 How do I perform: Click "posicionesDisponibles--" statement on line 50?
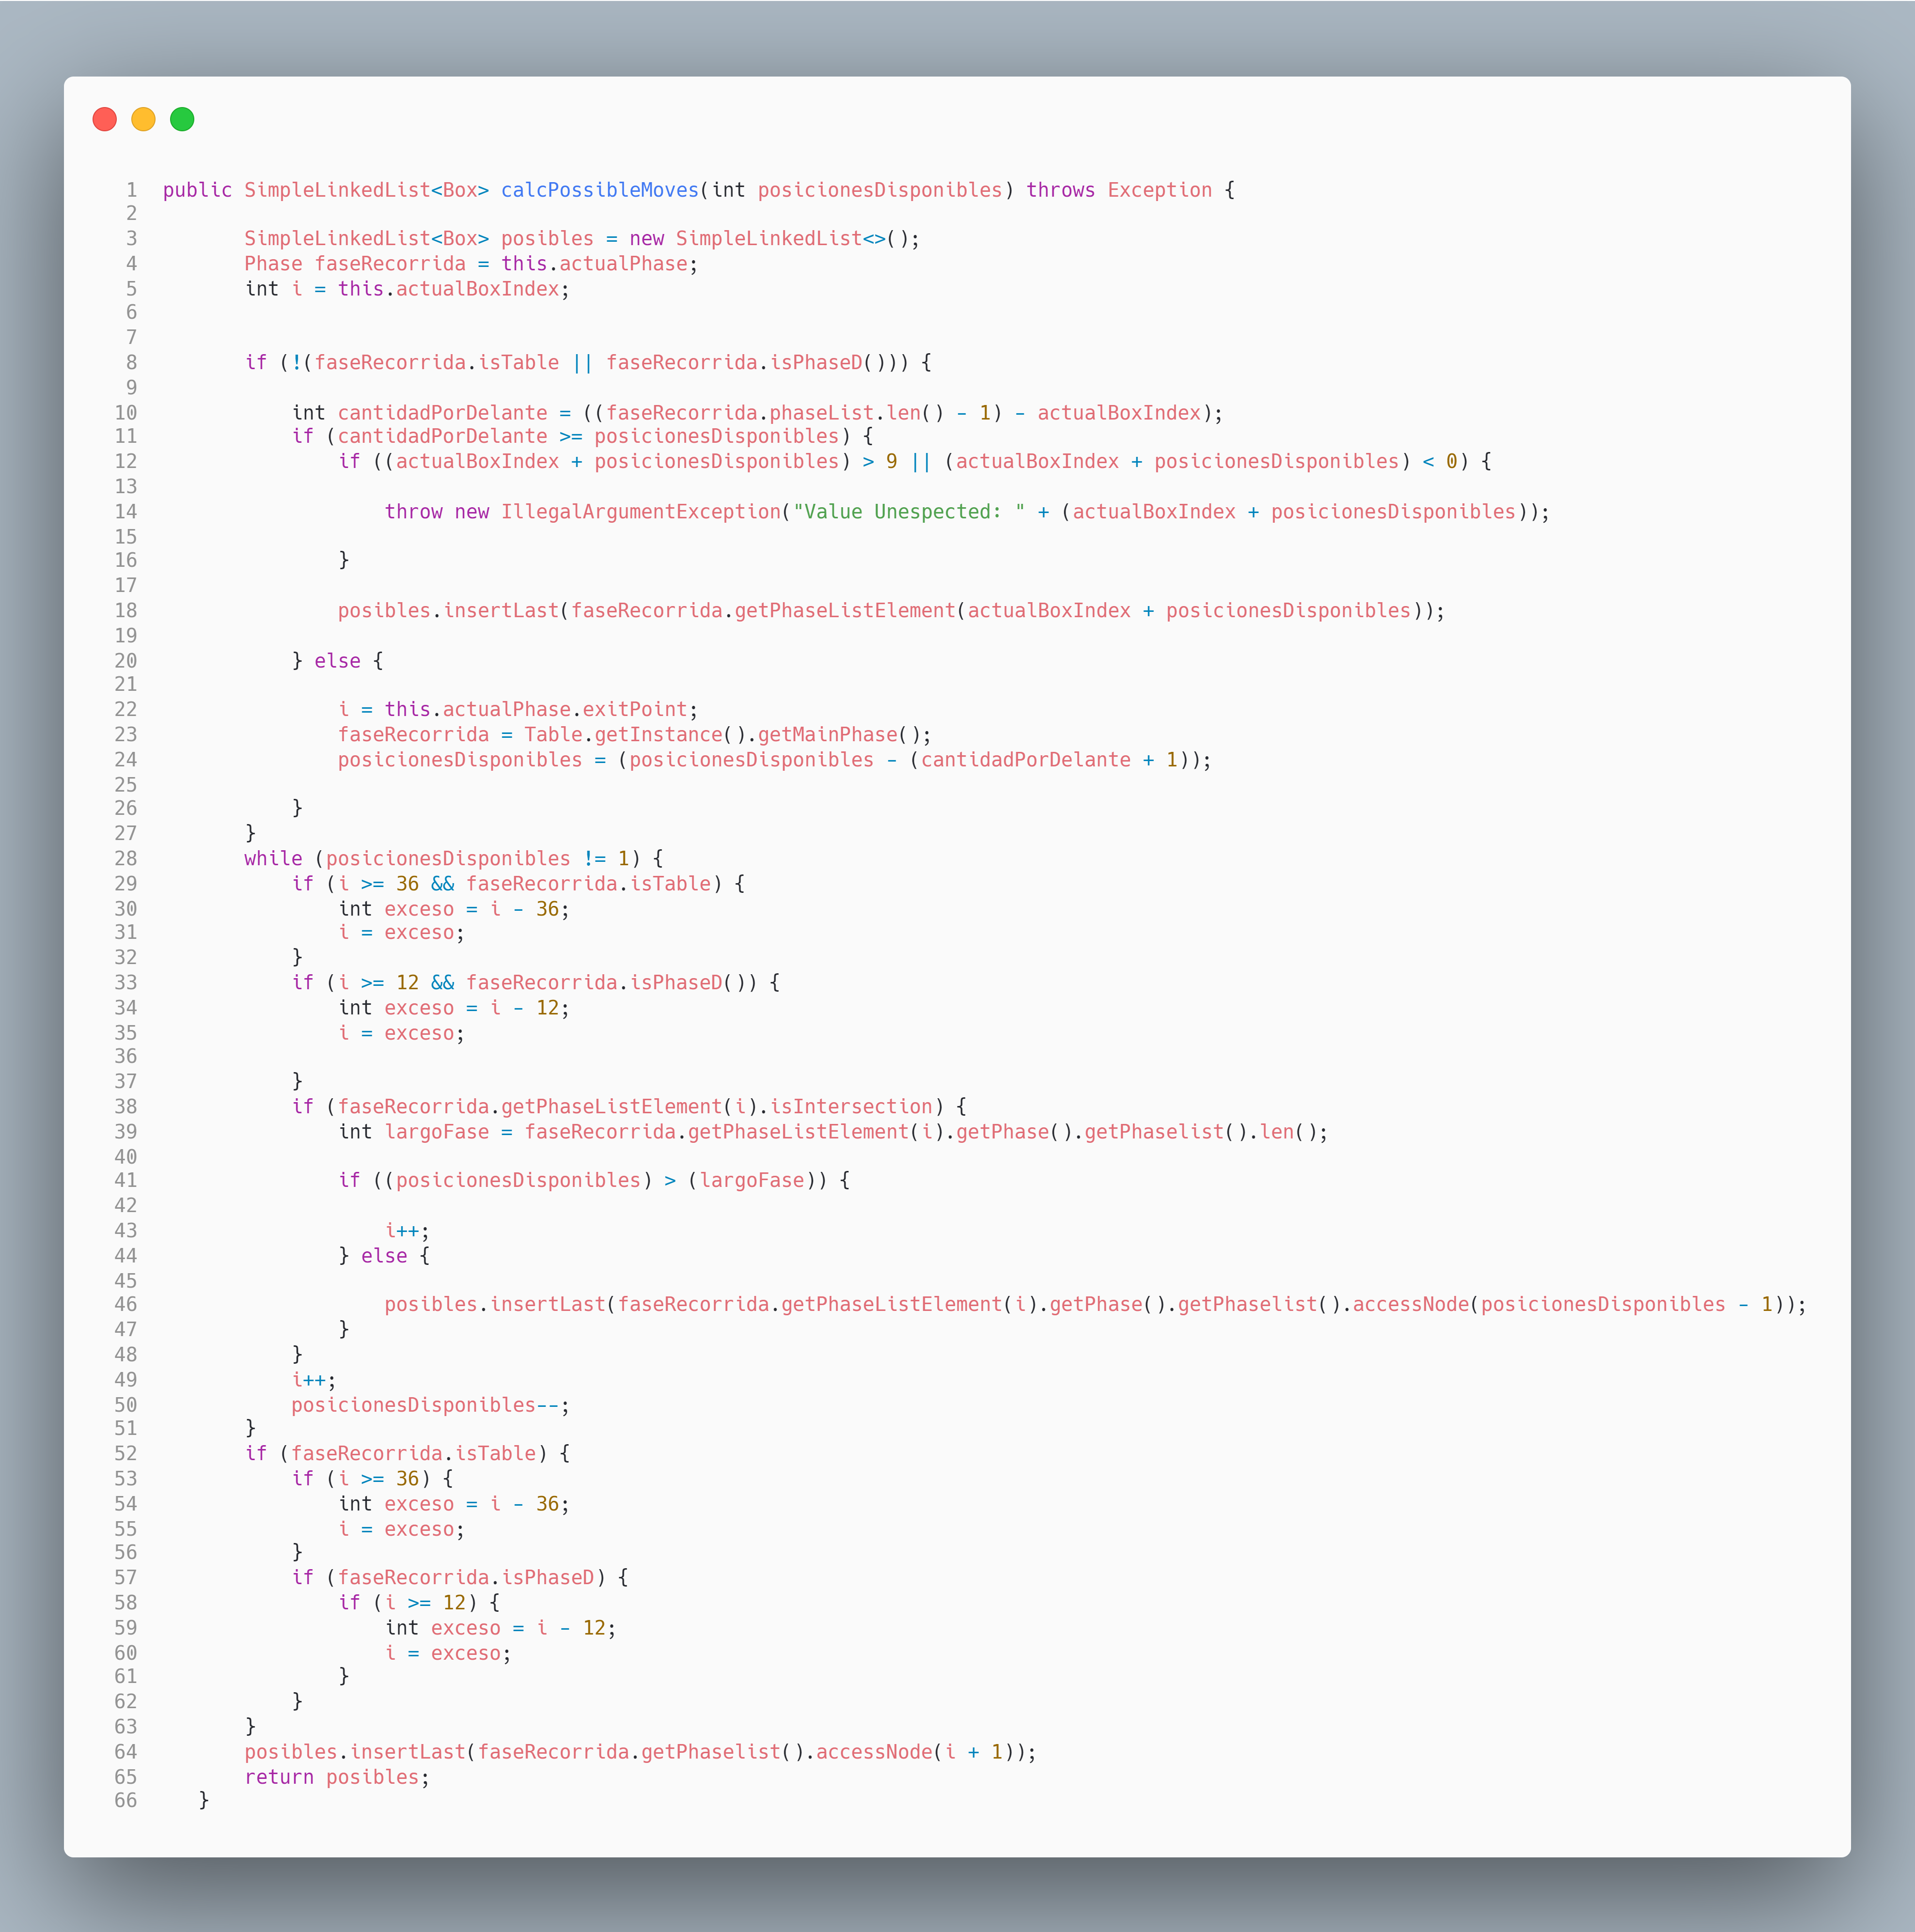[x=426, y=1405]
